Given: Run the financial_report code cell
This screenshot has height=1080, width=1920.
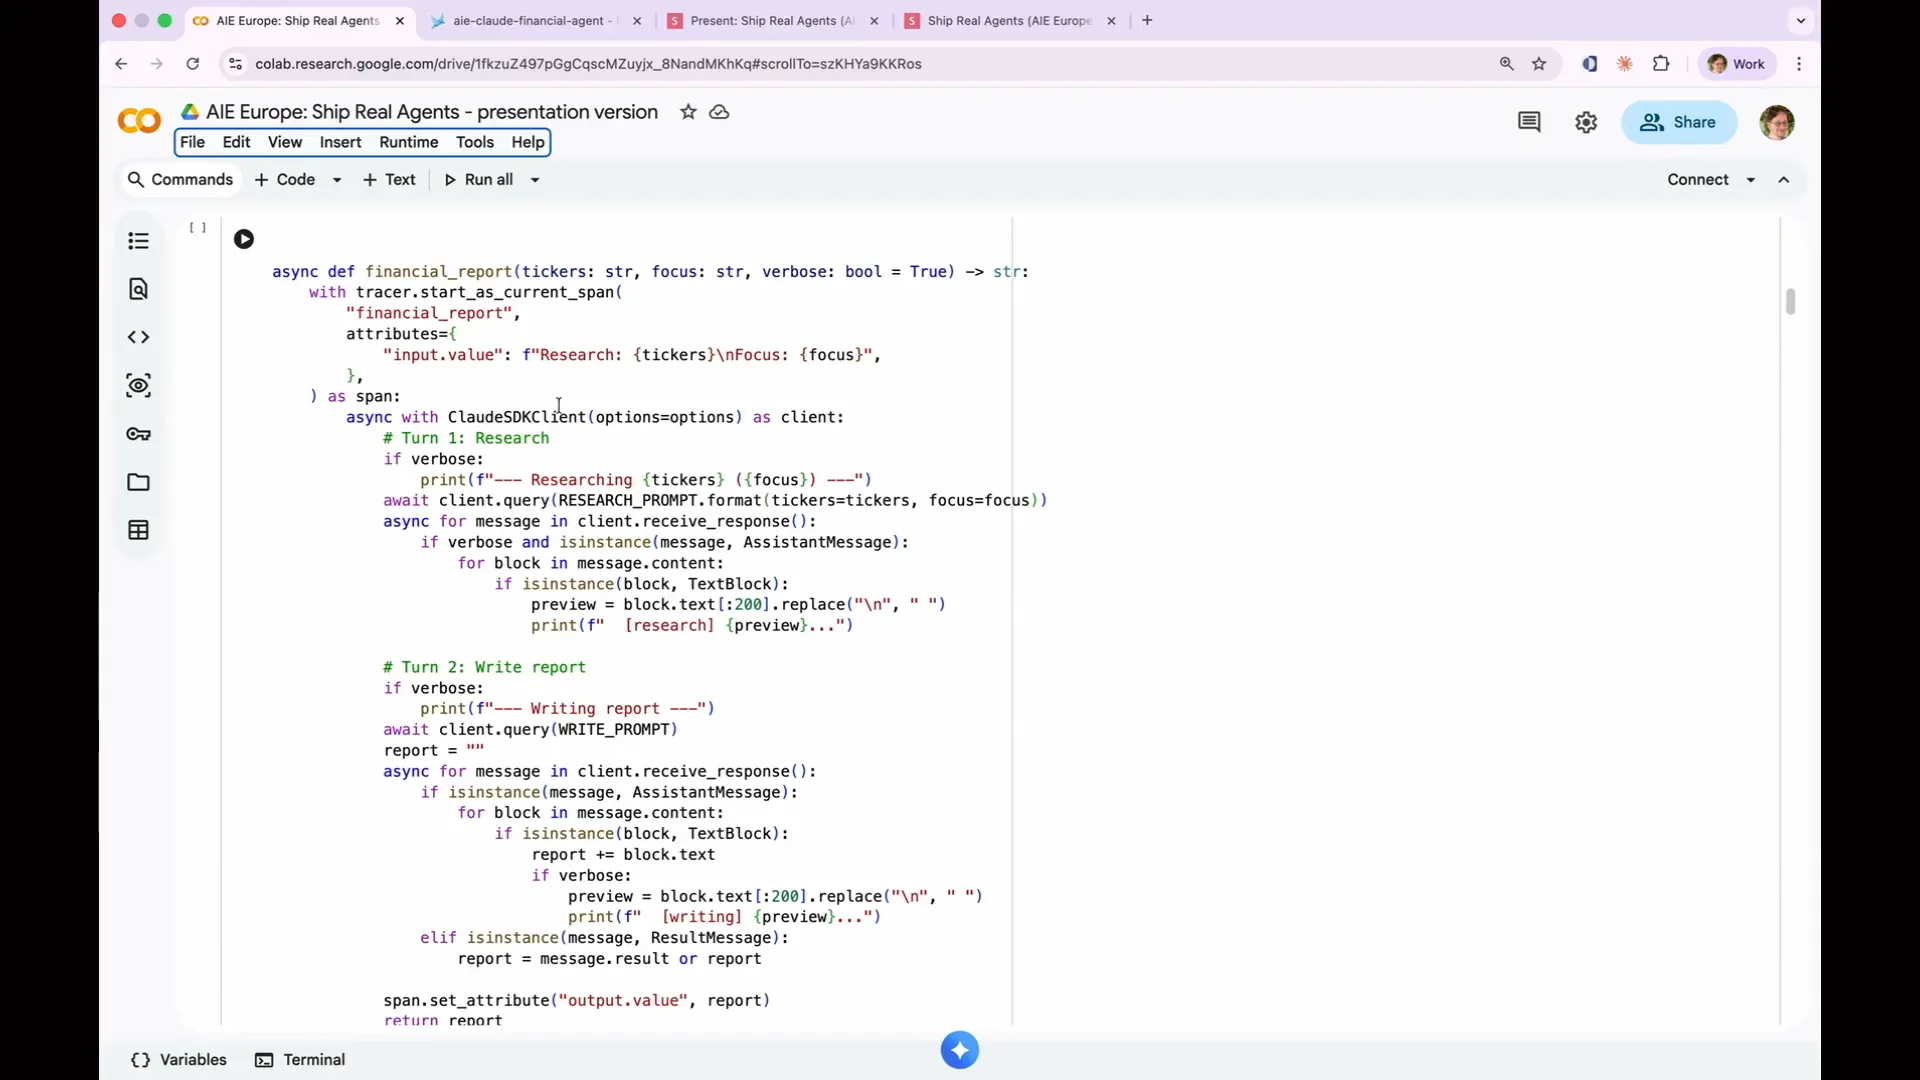Looking at the screenshot, I should pyautogui.click(x=244, y=239).
